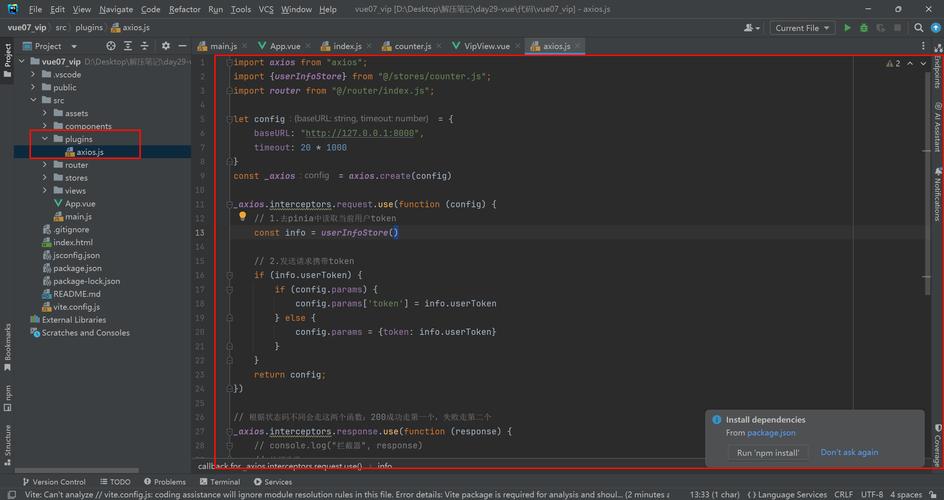Hide the Project tool window with minus icon
Image resolution: width=944 pixels, height=500 pixels.
[181, 46]
